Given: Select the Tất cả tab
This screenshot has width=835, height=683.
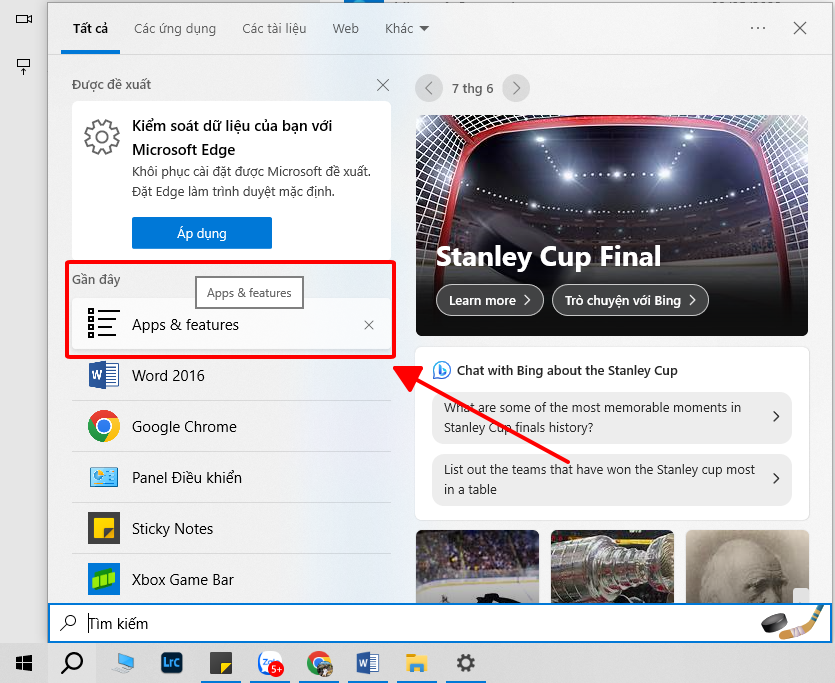Looking at the screenshot, I should pyautogui.click(x=91, y=28).
